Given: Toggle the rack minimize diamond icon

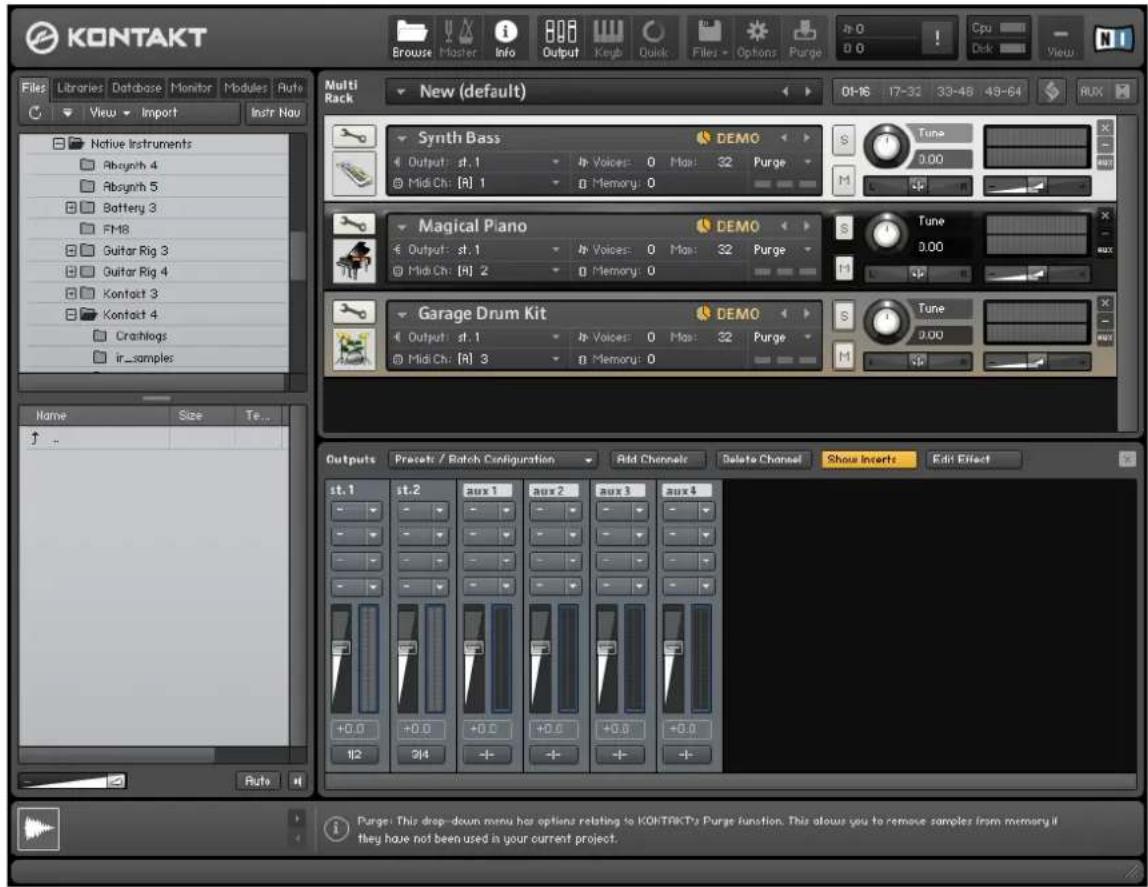Looking at the screenshot, I should 1051,91.
